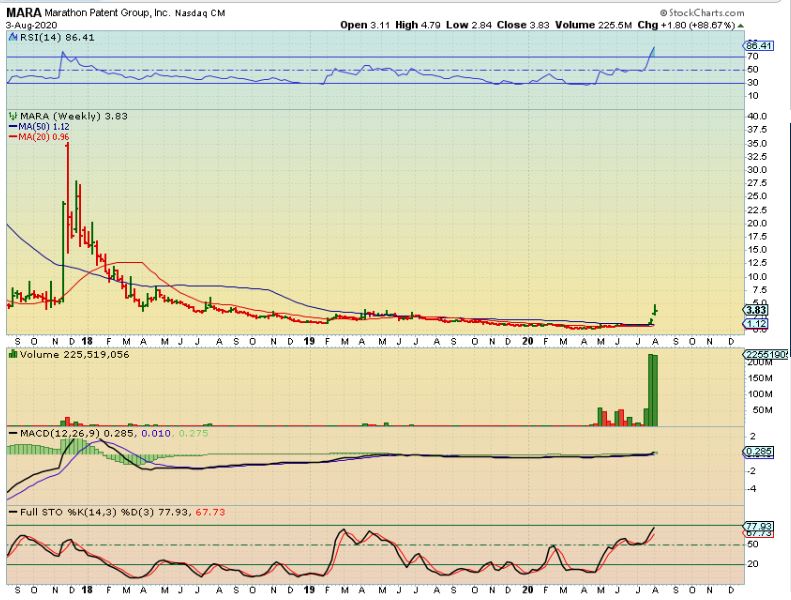Click the MA(50) 1.12 legend text

click(44, 127)
